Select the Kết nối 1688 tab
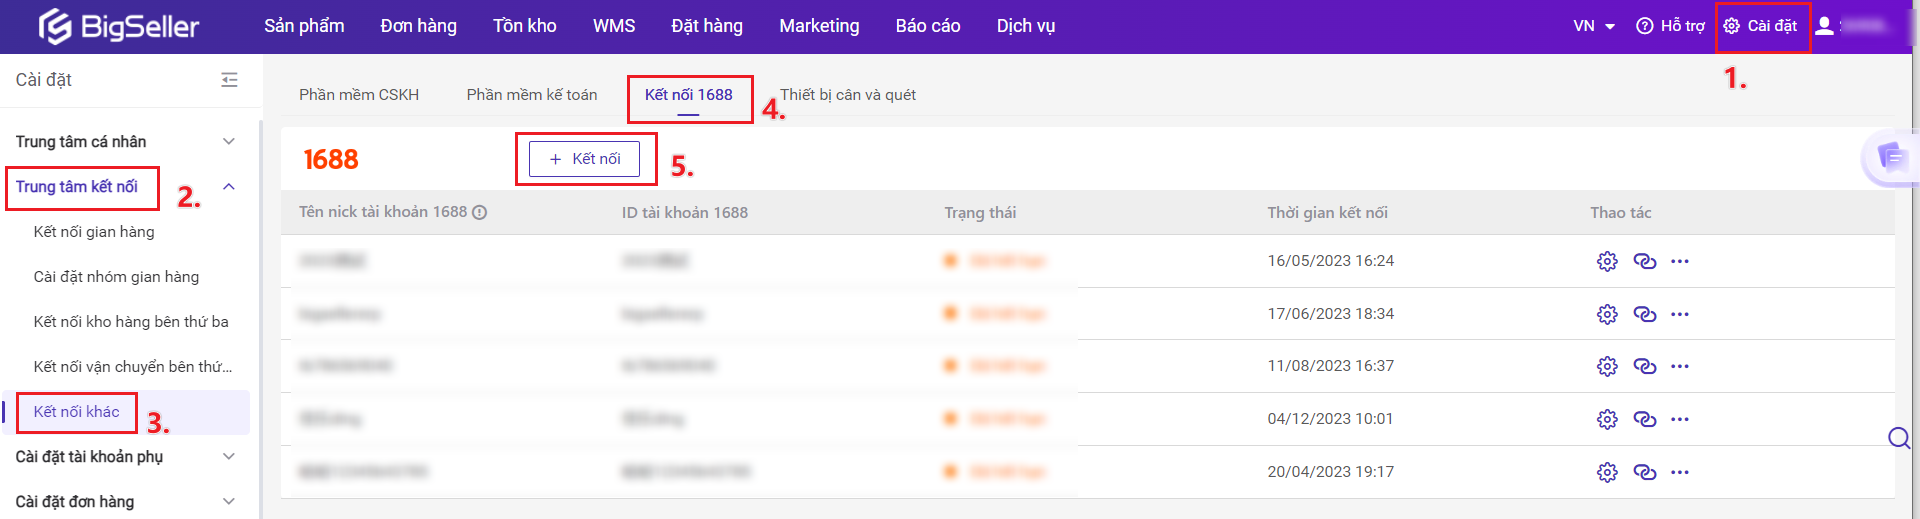Screen dimensions: 1920x519 click(689, 95)
